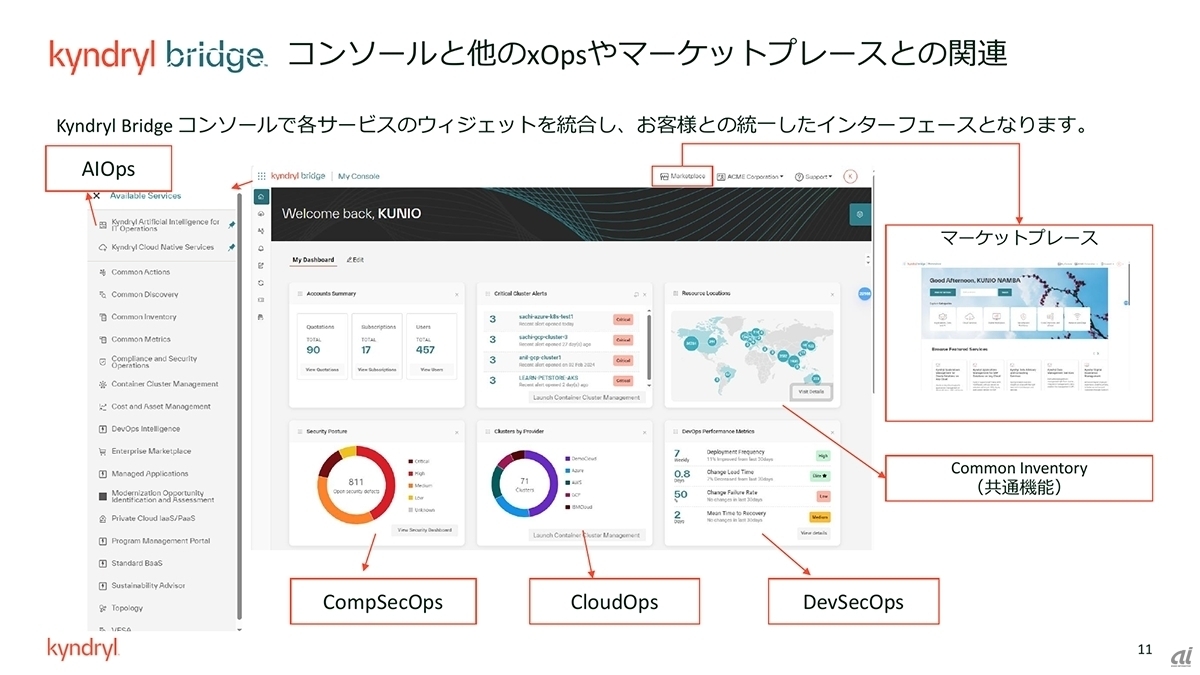Open the K user avatar

pos(851,176)
